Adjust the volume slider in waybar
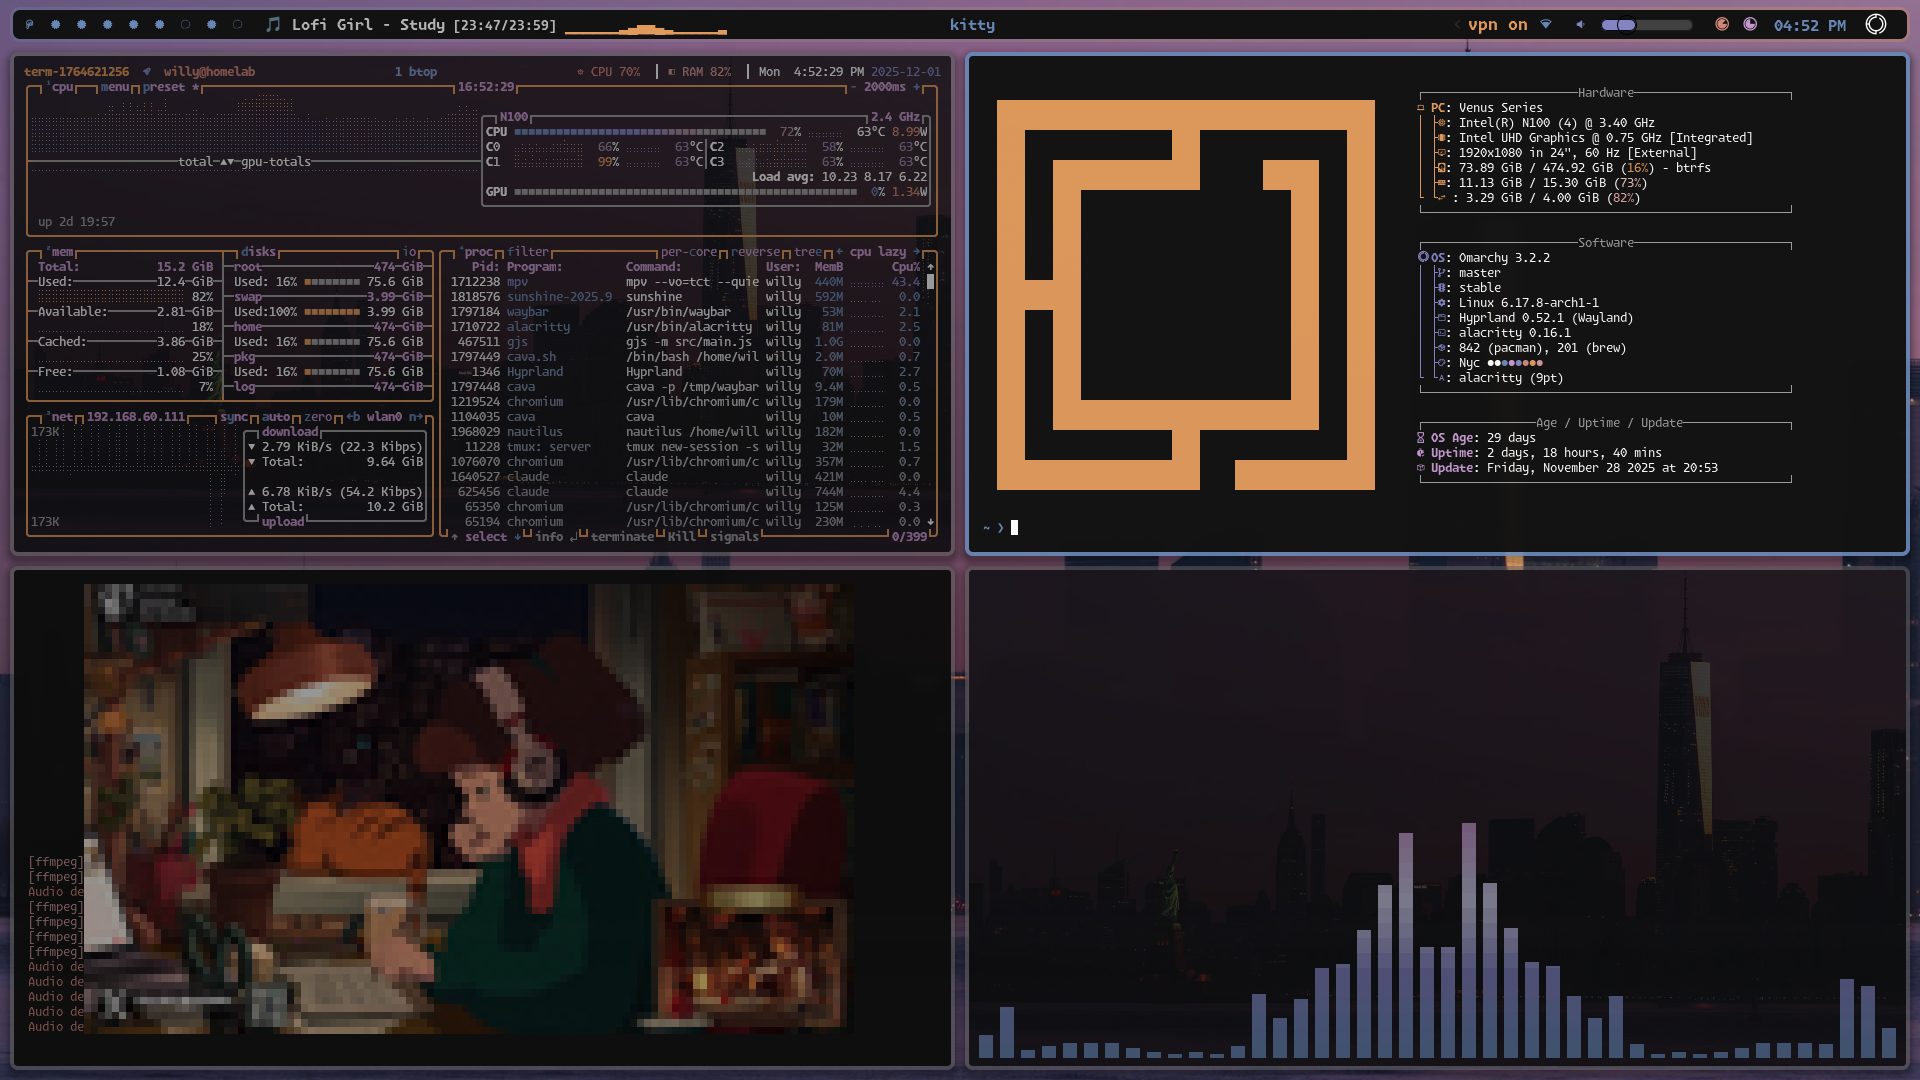The image size is (1920, 1080). click(x=1647, y=25)
